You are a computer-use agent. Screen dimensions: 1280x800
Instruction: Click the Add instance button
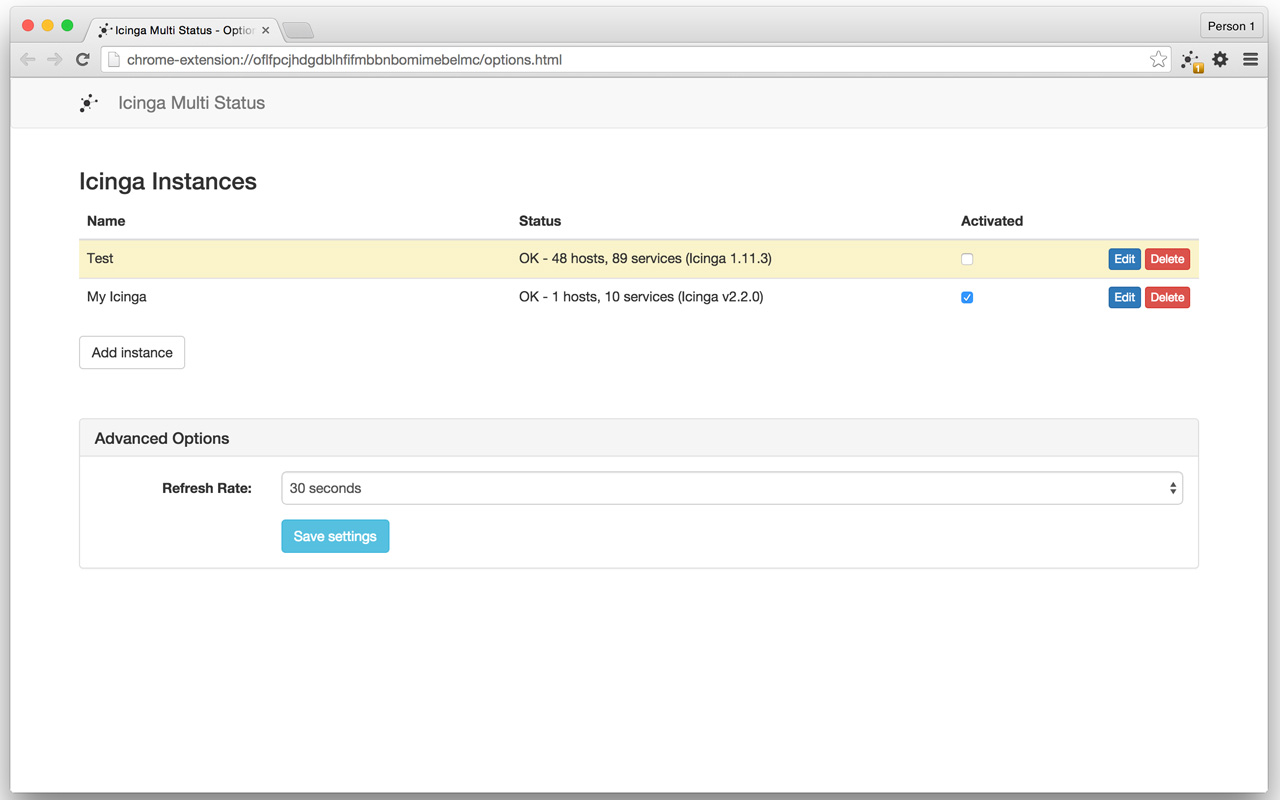(131, 352)
